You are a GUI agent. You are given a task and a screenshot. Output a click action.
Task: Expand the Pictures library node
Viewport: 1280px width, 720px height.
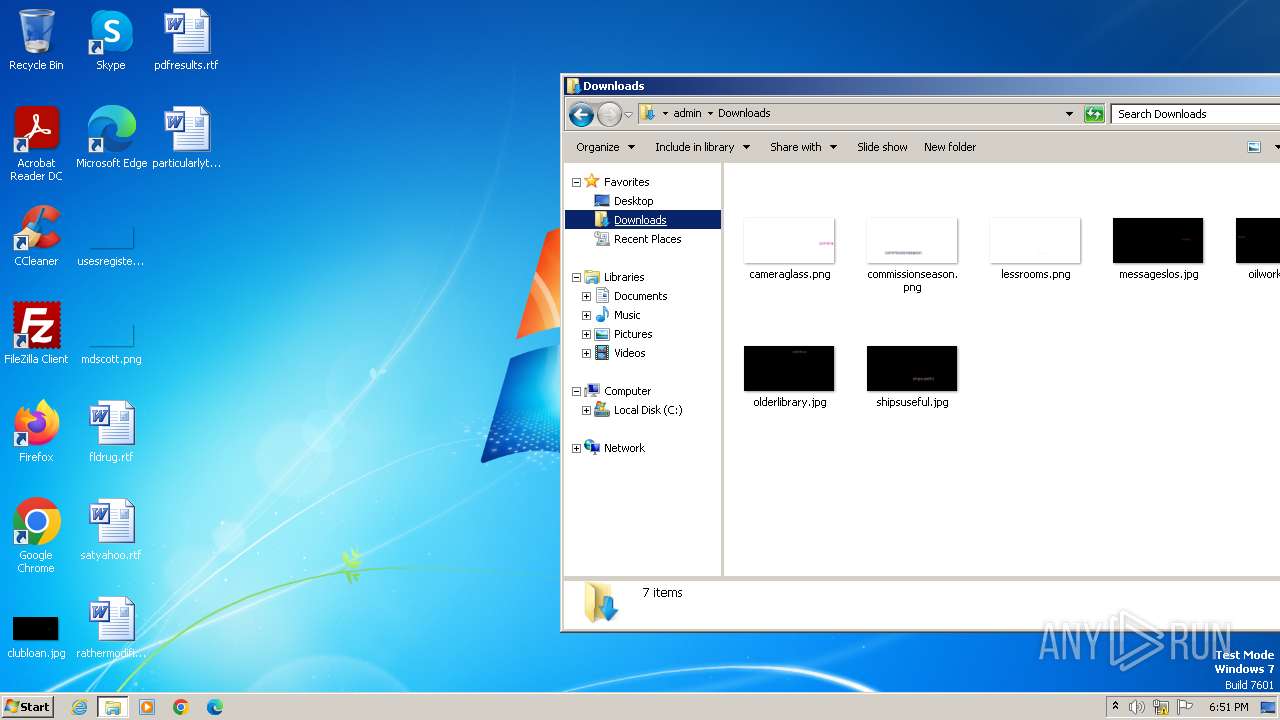pyautogui.click(x=586, y=334)
